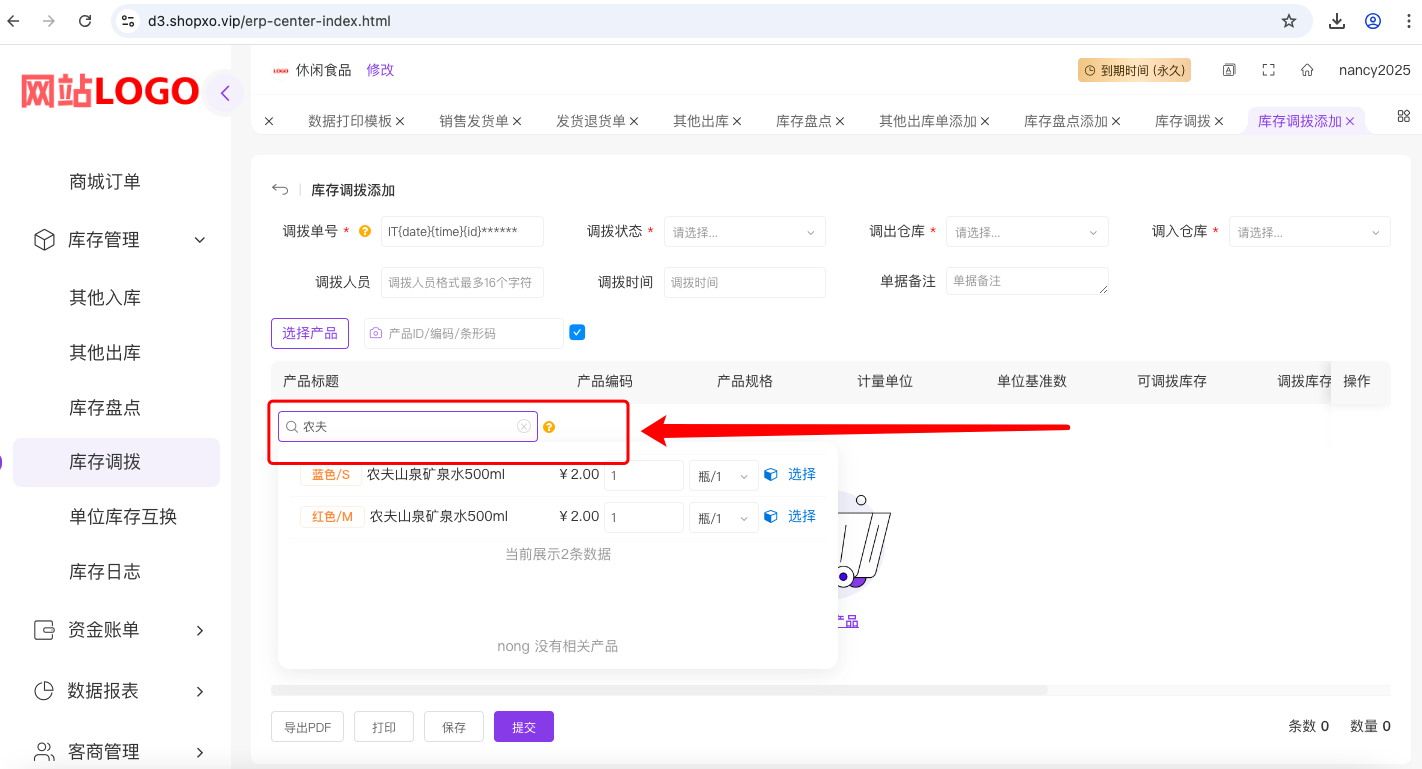The height and width of the screenshot is (769, 1422).
Task: Click 修改 link next to 休闲食品
Action: coord(380,70)
